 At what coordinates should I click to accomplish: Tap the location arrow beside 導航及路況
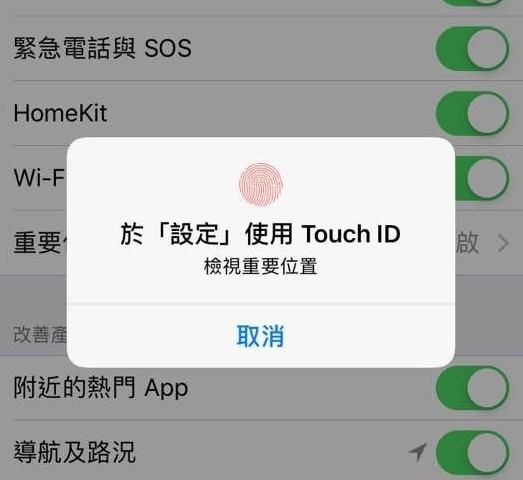click(417, 452)
